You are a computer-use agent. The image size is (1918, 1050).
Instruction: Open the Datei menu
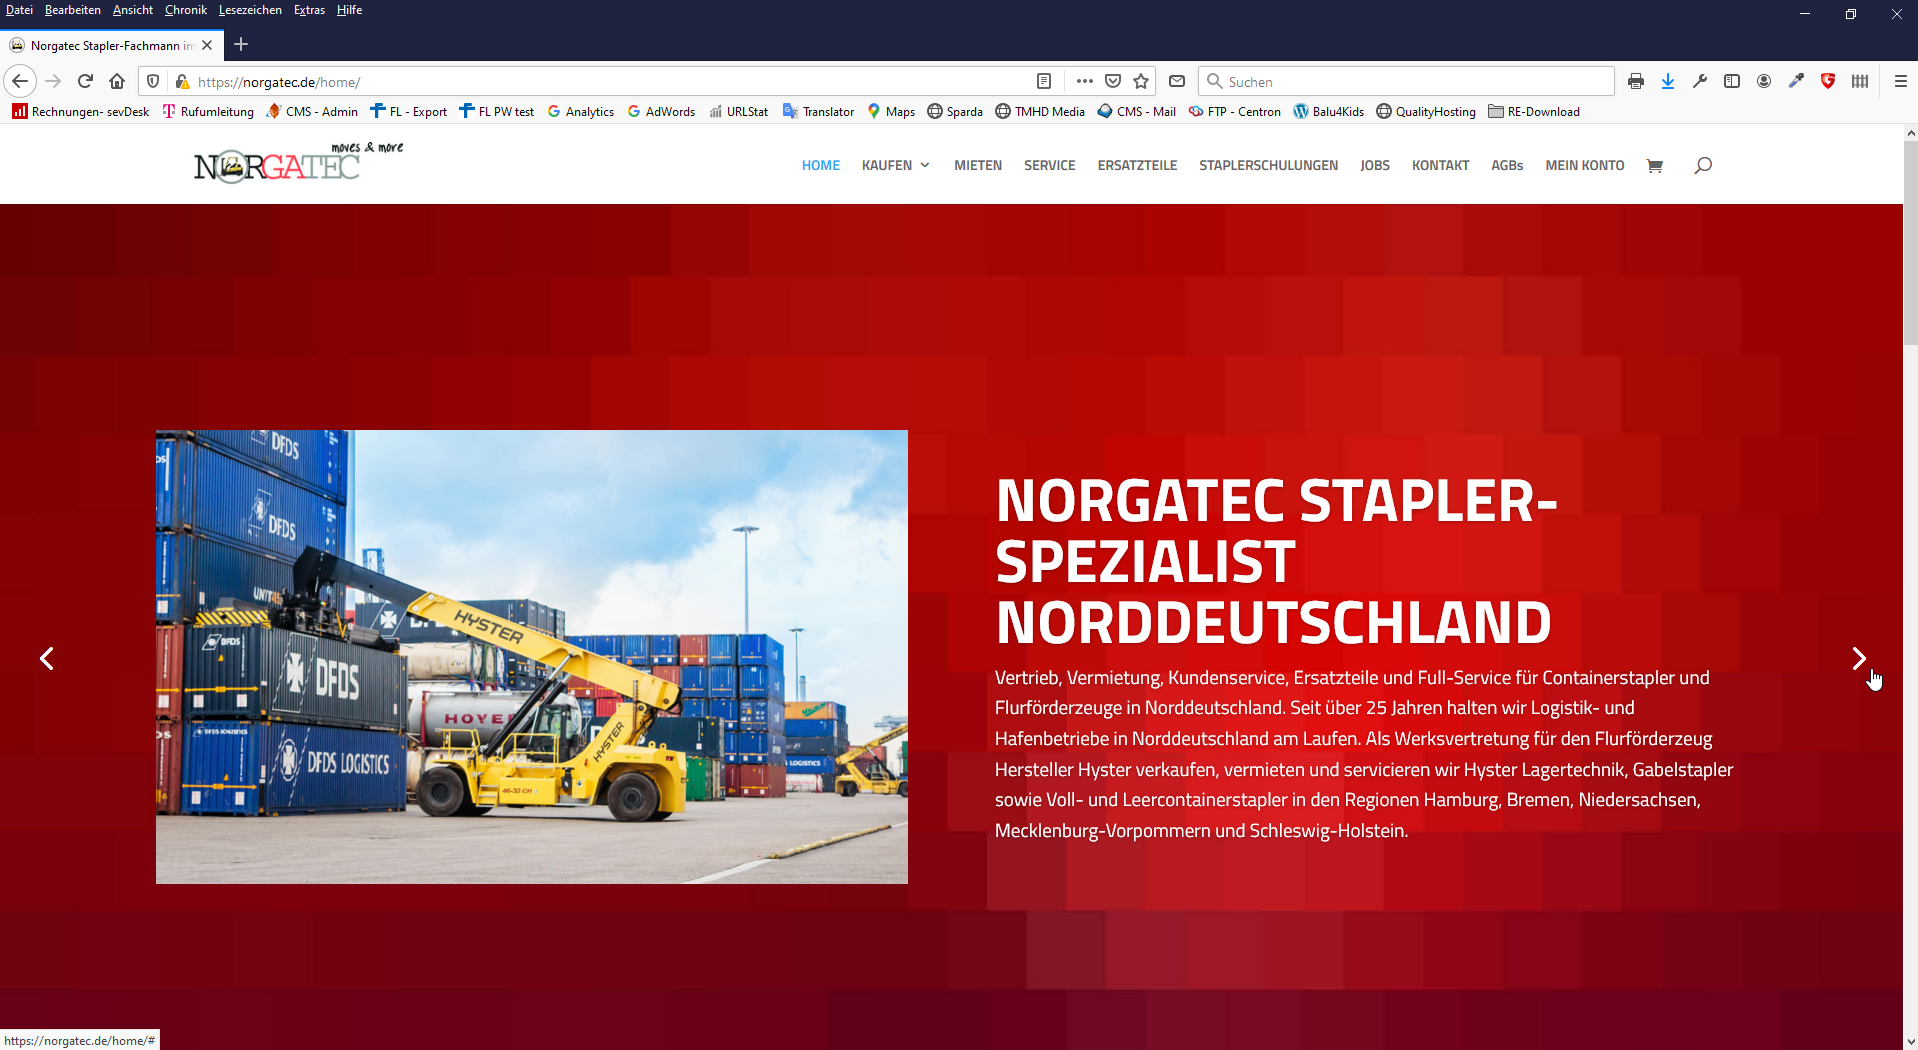pyautogui.click(x=19, y=10)
